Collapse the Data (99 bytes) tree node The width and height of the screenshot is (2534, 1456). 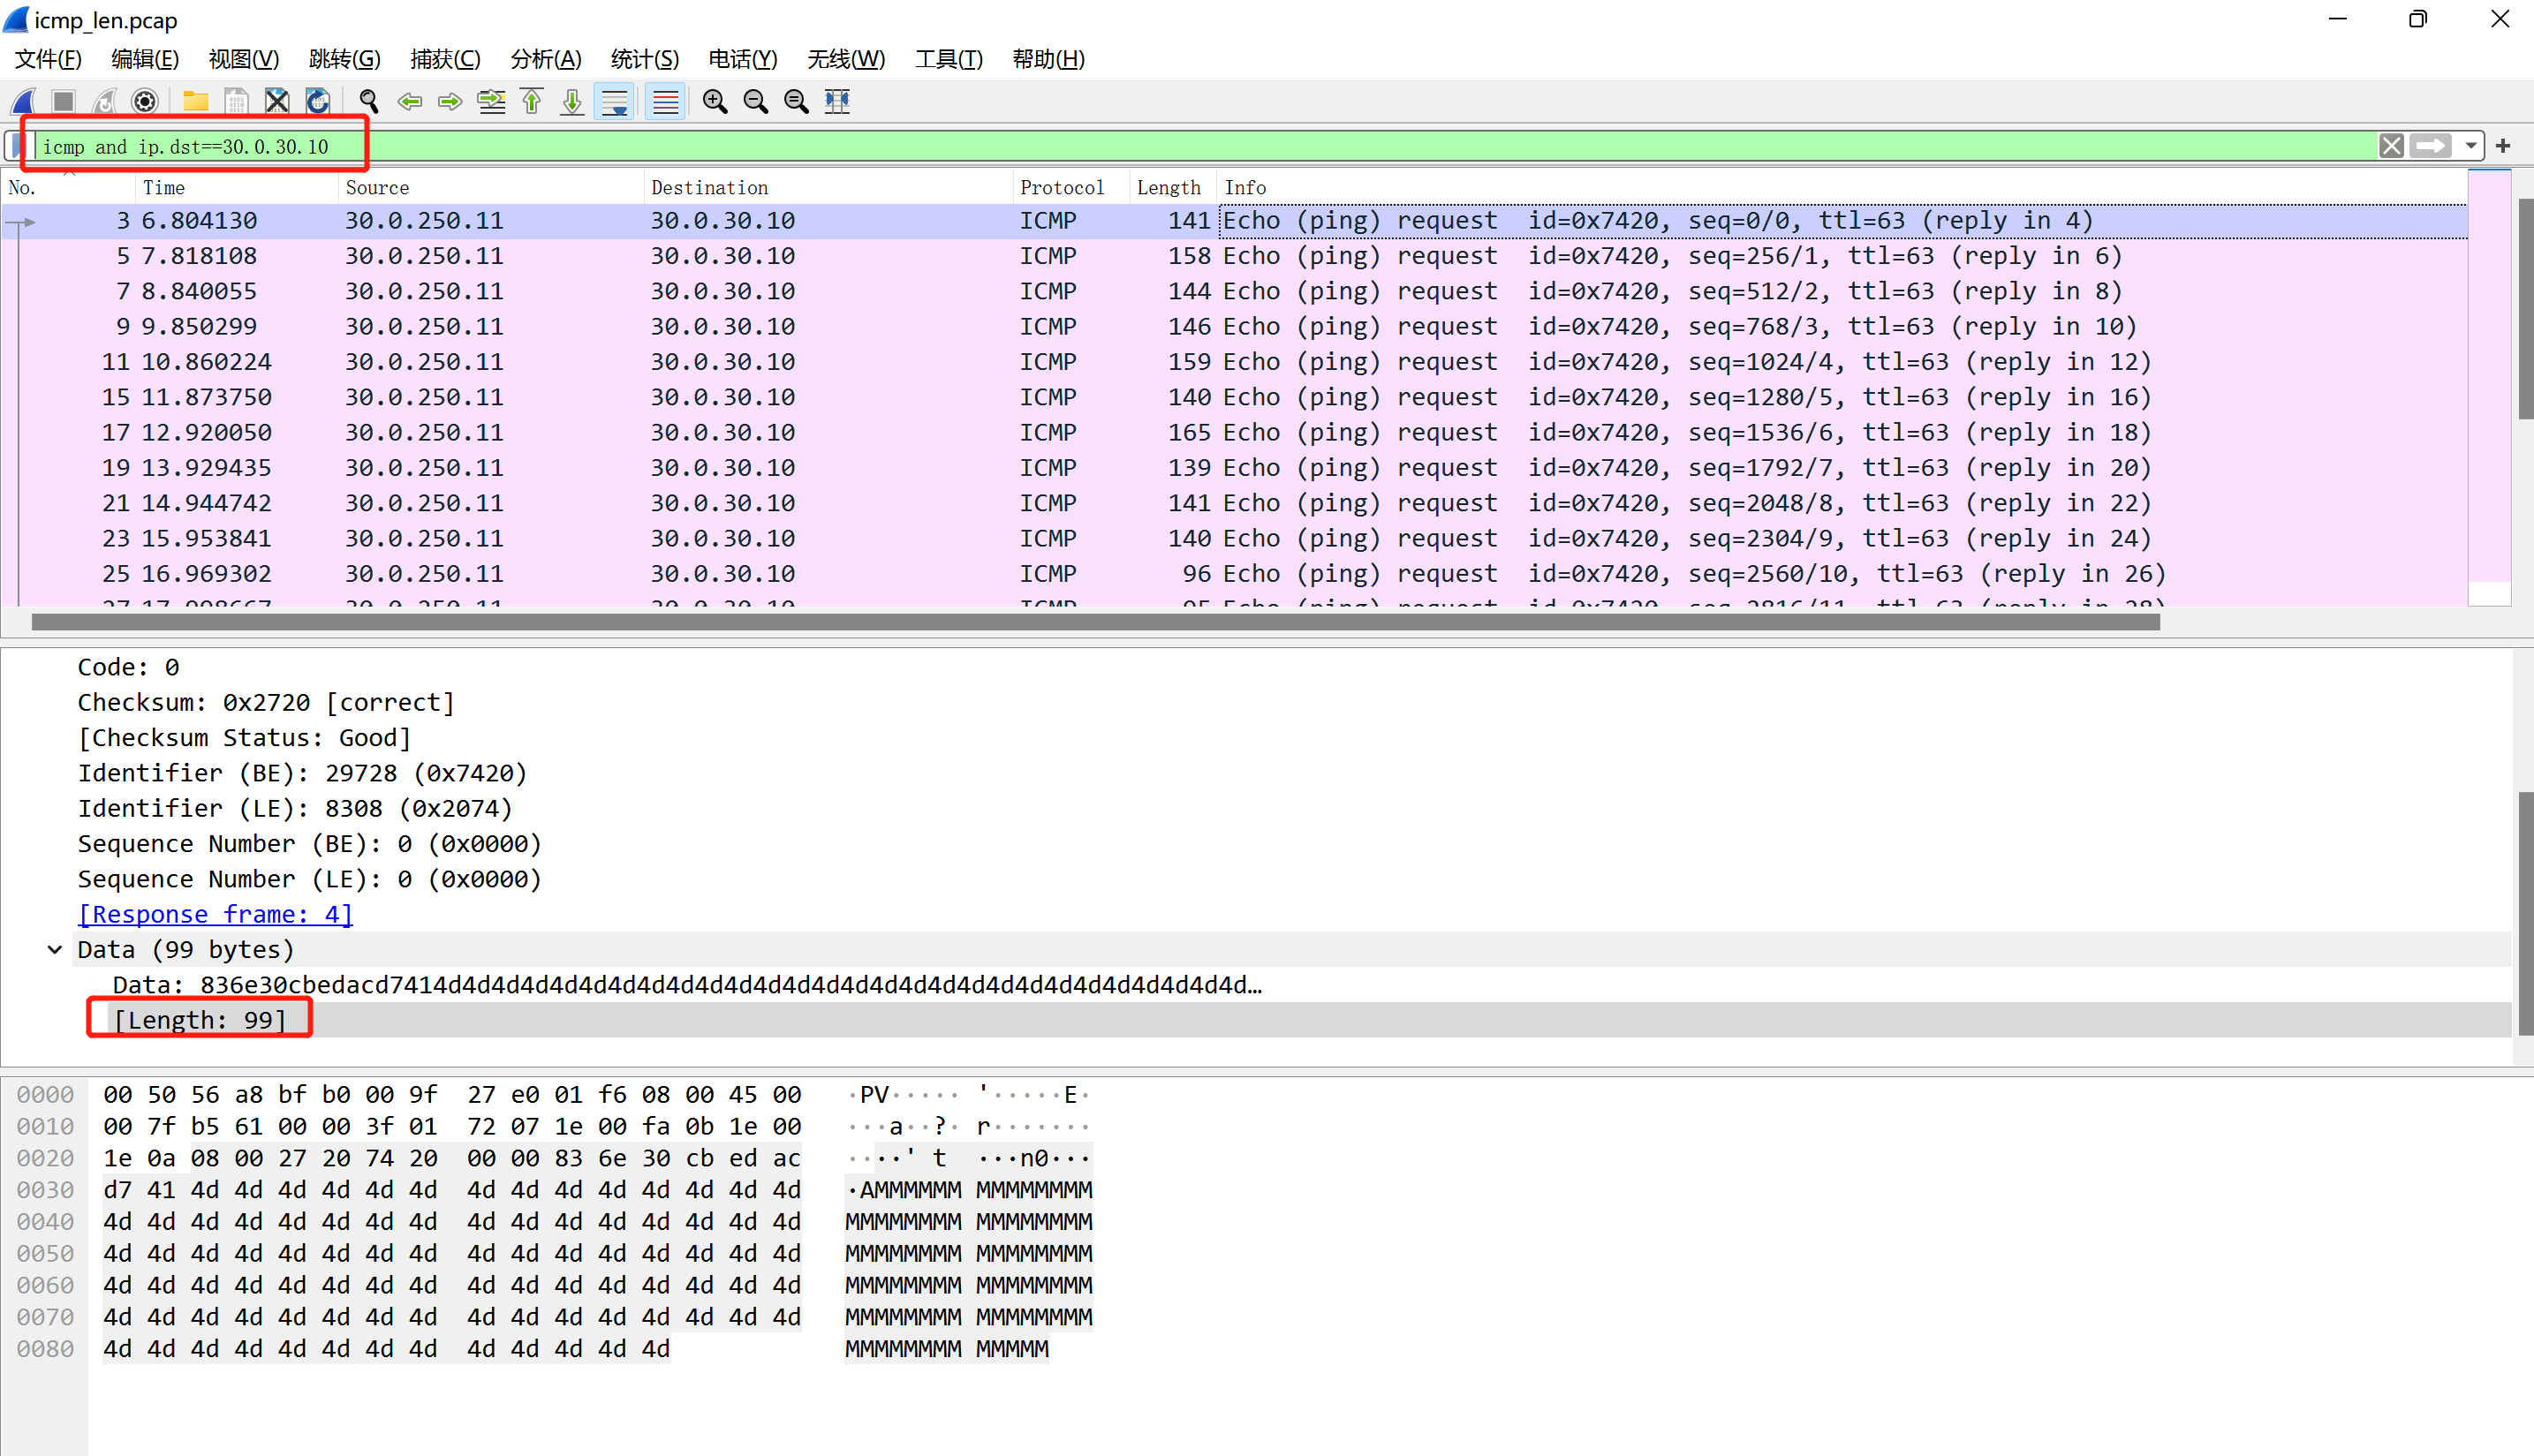pyautogui.click(x=55, y=949)
